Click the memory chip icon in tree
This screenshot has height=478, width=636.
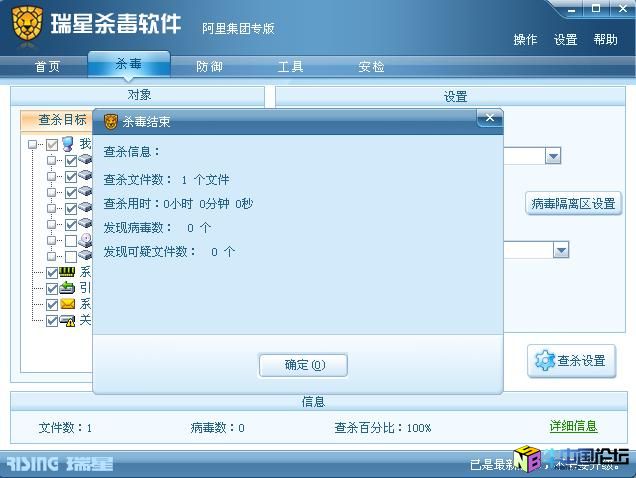tap(67, 272)
